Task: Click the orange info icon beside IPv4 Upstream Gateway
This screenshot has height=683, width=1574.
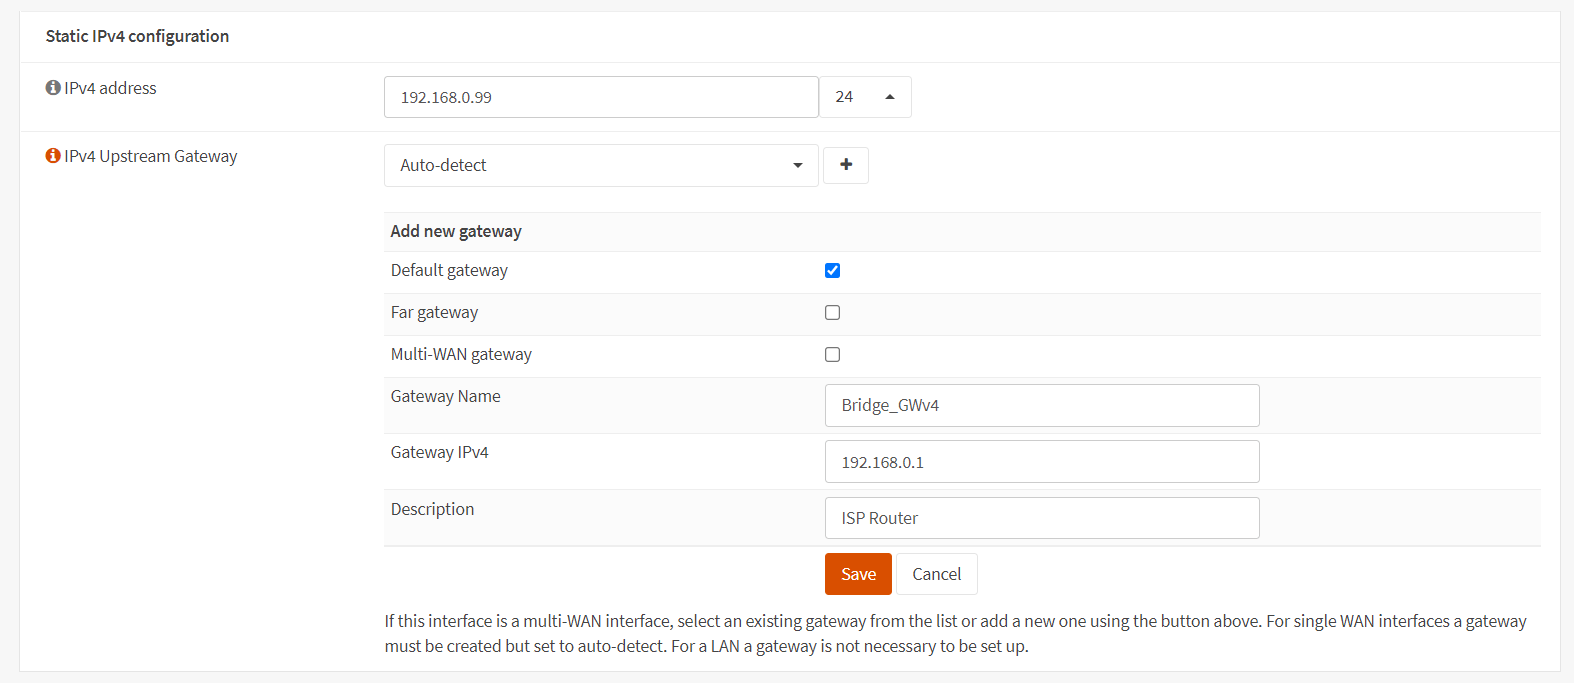Action: 53,156
